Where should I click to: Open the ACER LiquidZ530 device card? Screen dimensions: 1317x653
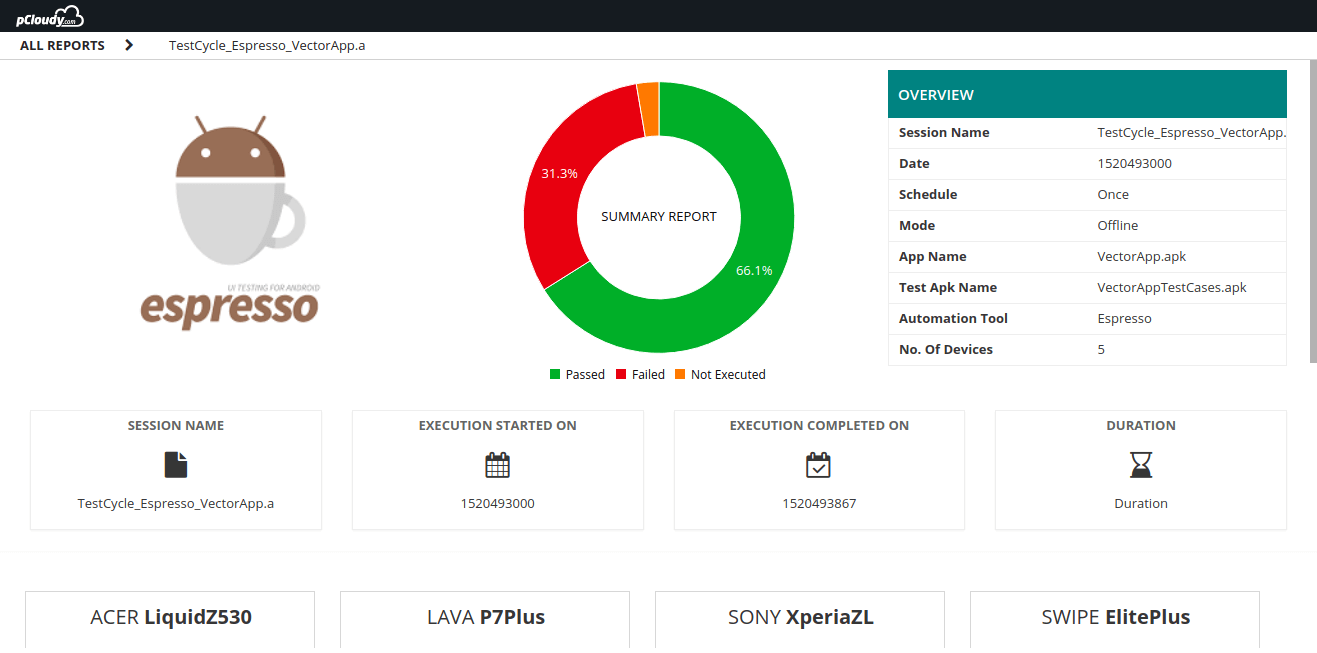[x=170, y=620]
